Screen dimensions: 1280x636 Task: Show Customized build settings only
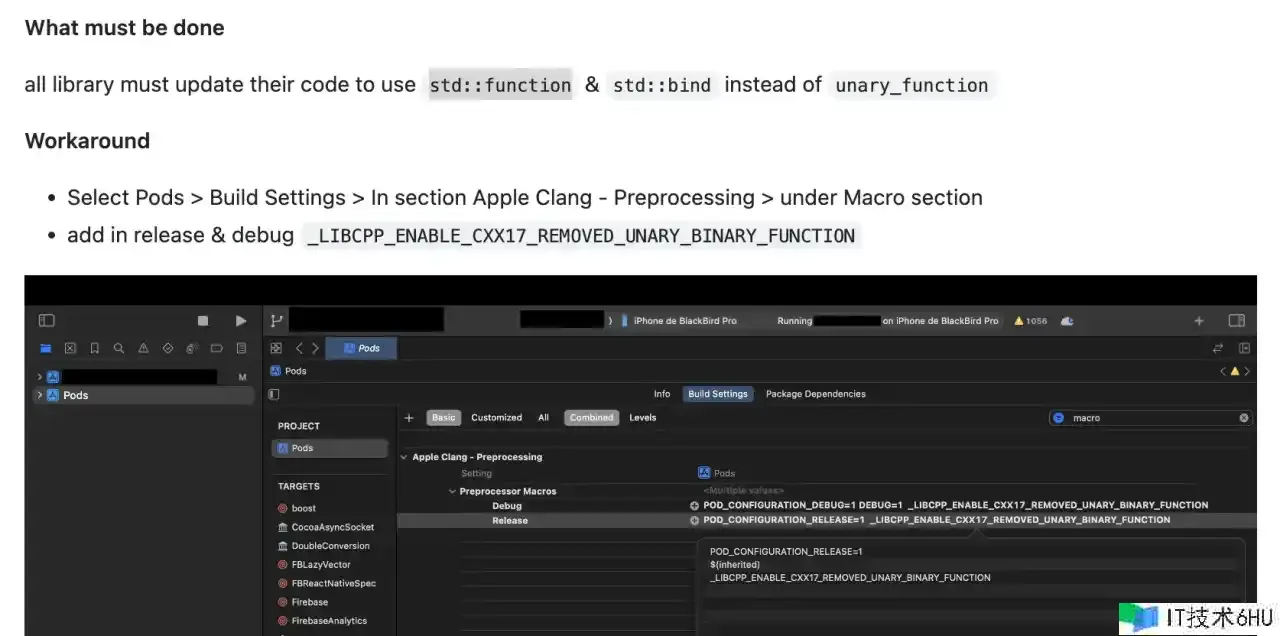[496, 418]
